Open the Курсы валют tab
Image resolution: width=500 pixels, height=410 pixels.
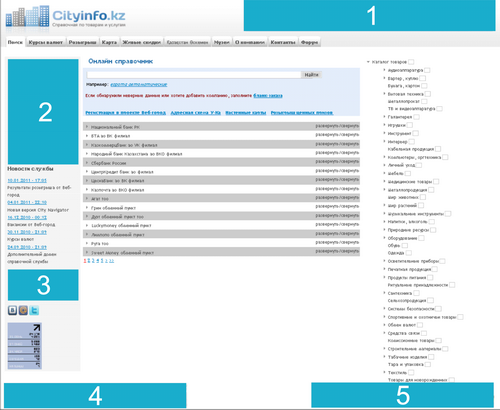pyautogui.click(x=46, y=42)
